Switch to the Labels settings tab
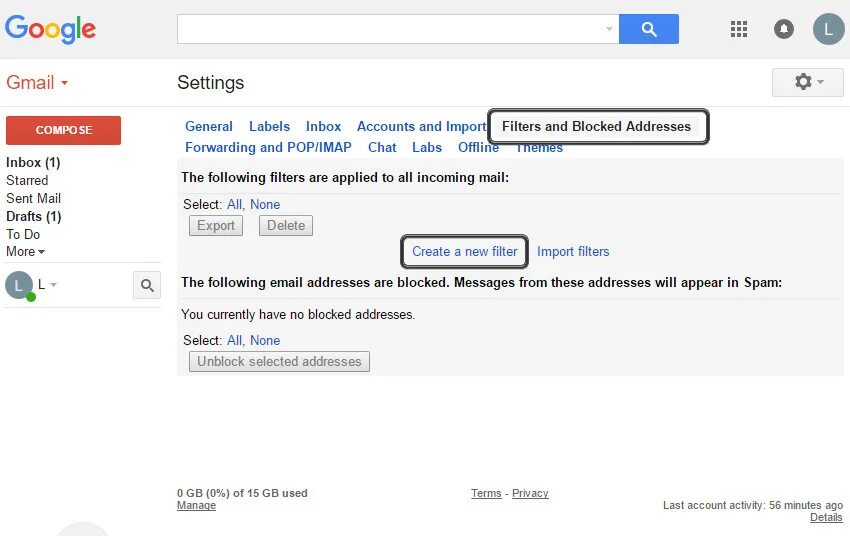850x536 pixels. click(x=269, y=126)
